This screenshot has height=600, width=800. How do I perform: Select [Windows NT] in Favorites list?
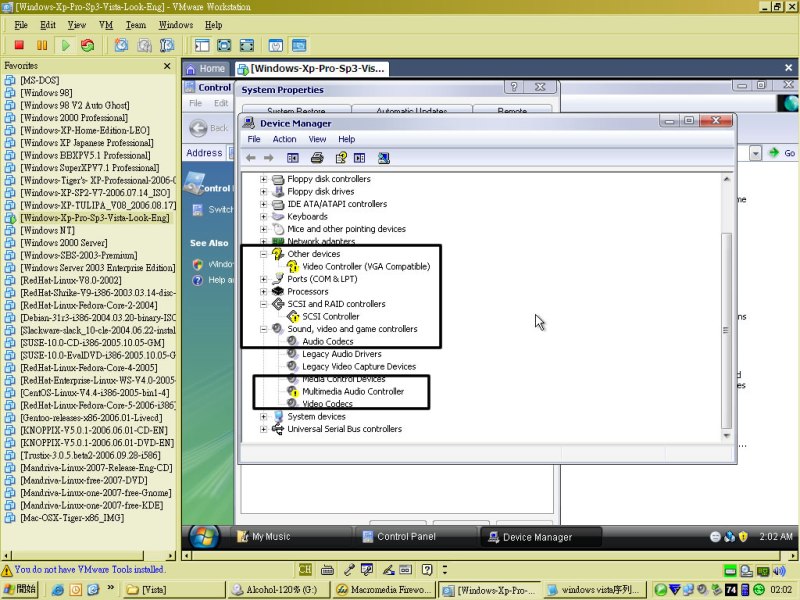tap(47, 230)
